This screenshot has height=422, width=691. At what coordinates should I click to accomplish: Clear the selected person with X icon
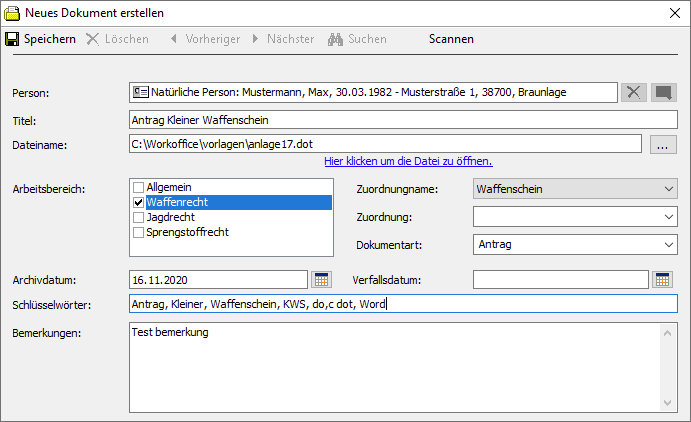tap(634, 92)
